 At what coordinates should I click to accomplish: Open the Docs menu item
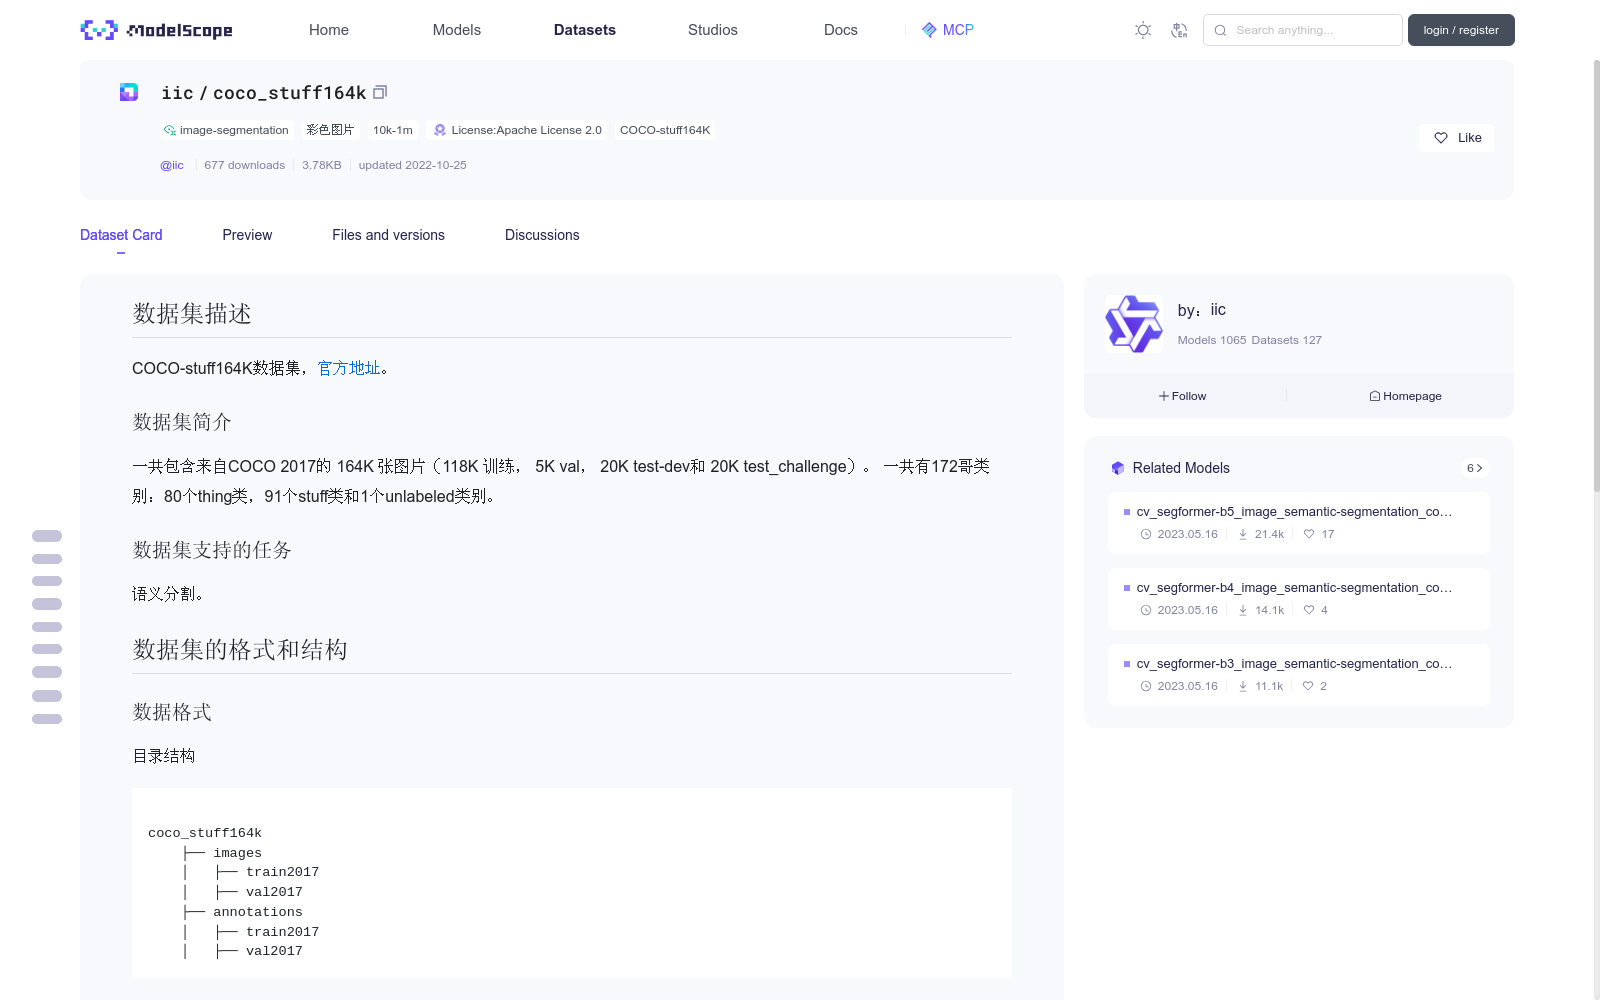[x=841, y=30]
